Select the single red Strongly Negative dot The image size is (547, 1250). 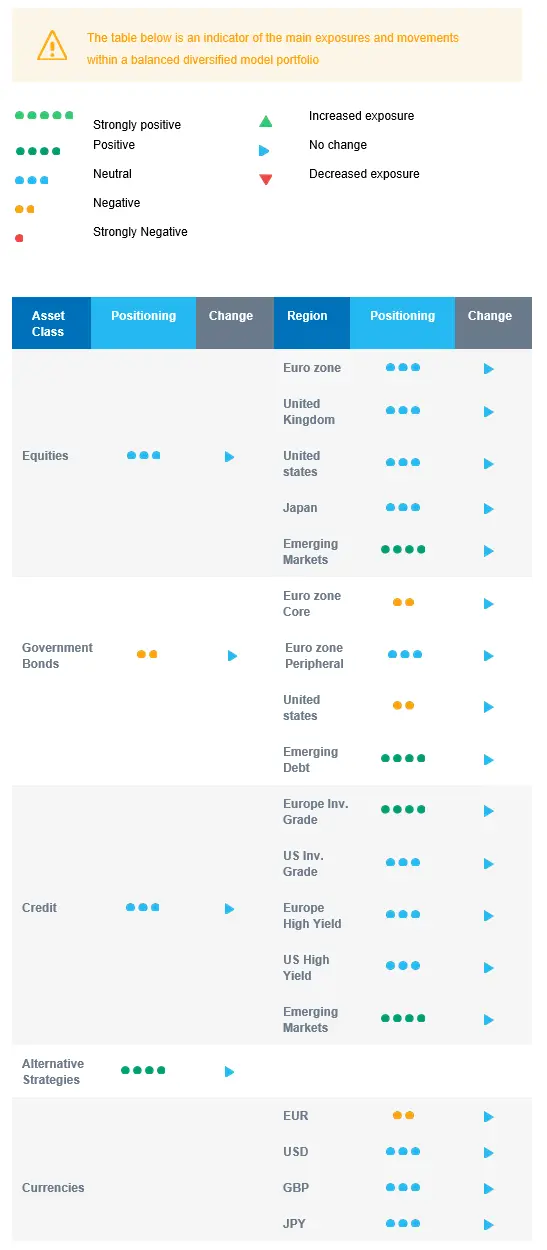pos(20,238)
